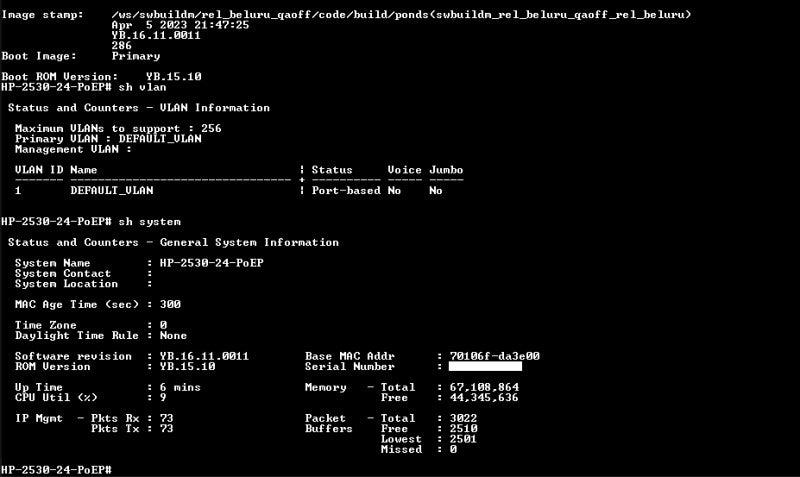Click the 'Jumbo' column header

(x=446, y=170)
